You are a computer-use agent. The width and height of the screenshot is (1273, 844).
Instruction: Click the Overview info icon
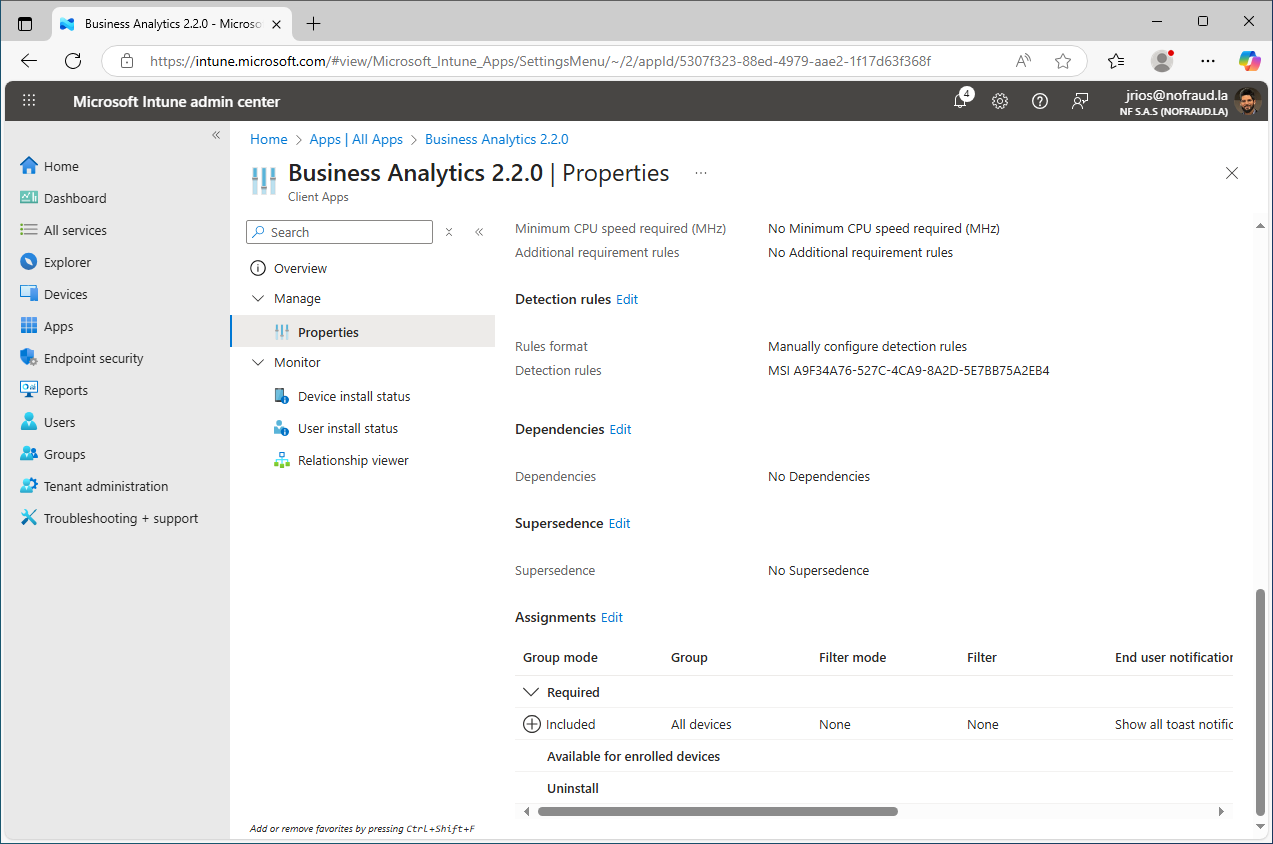click(x=258, y=268)
